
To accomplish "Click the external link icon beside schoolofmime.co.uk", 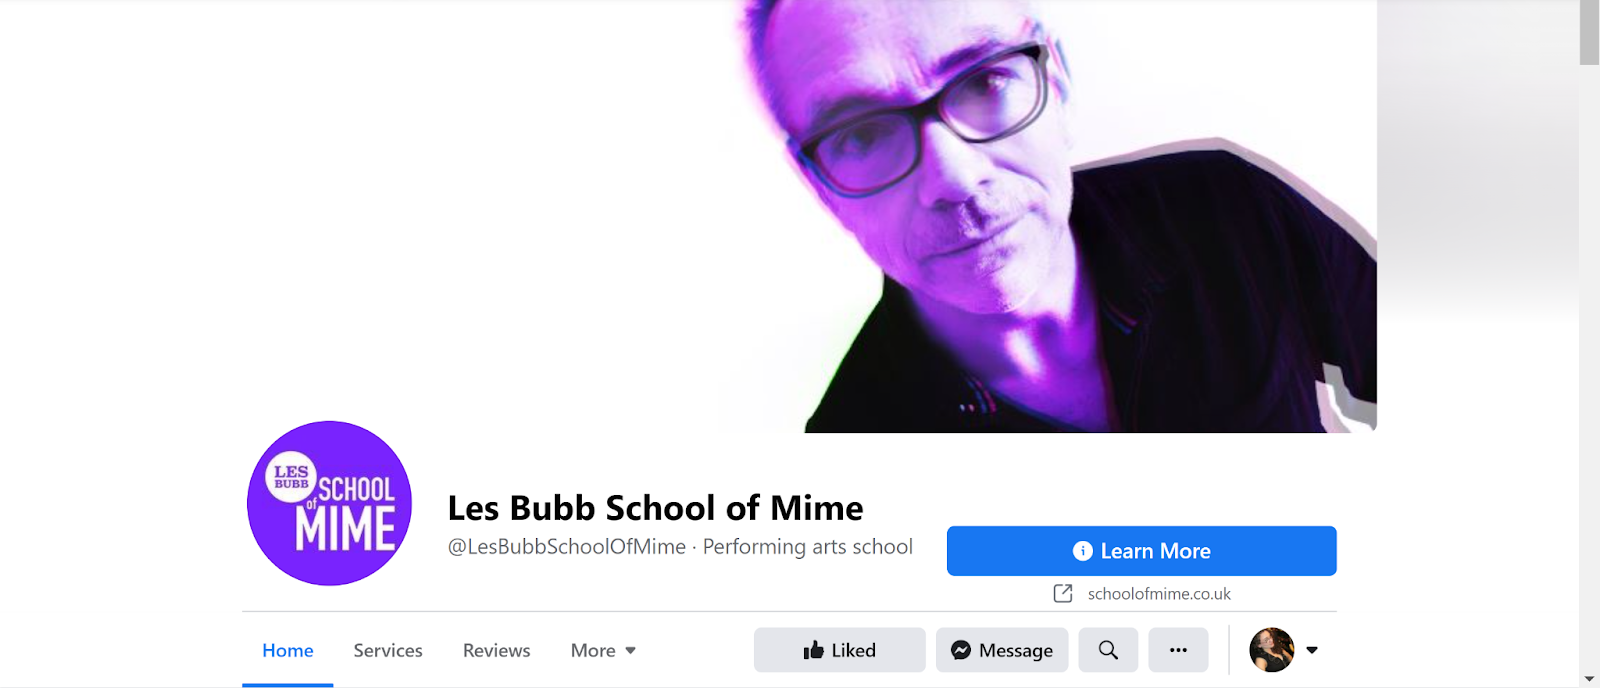I will pyautogui.click(x=1063, y=593).
